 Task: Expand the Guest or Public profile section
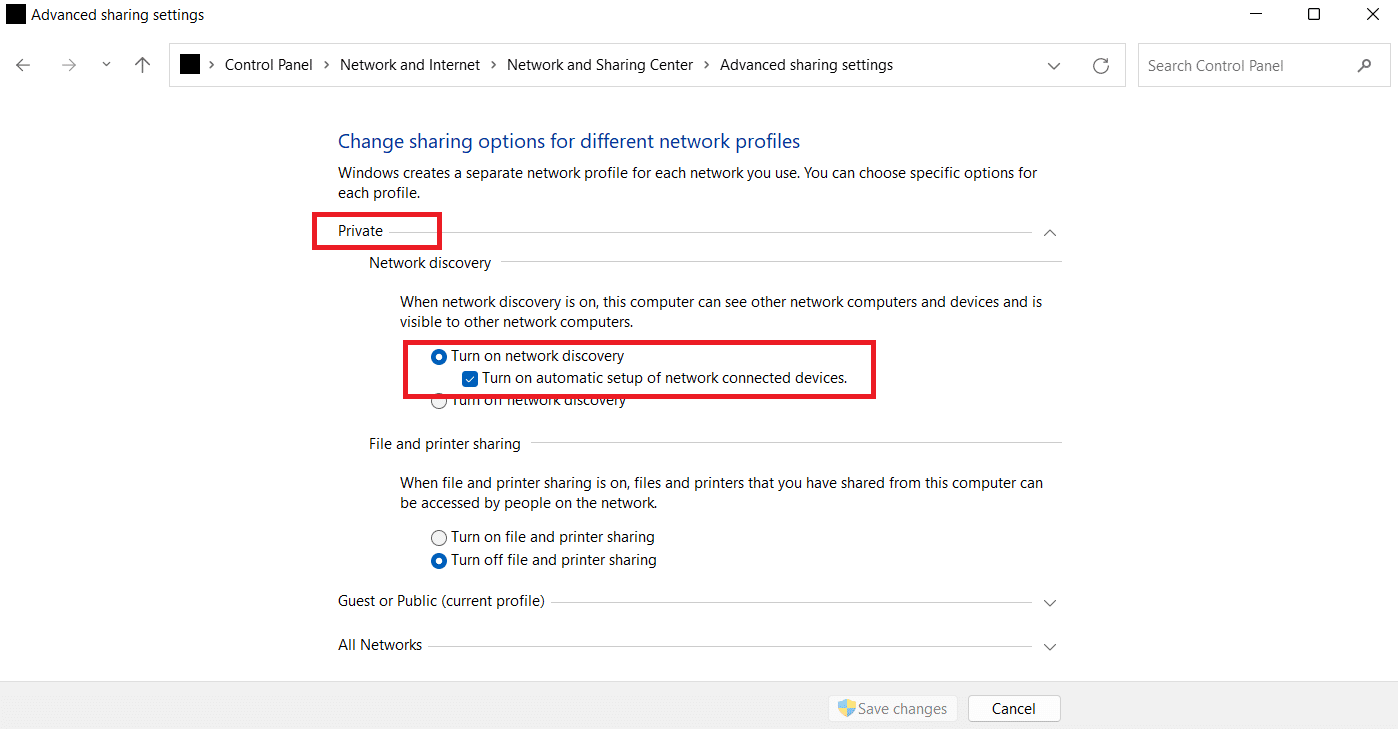click(x=1049, y=602)
